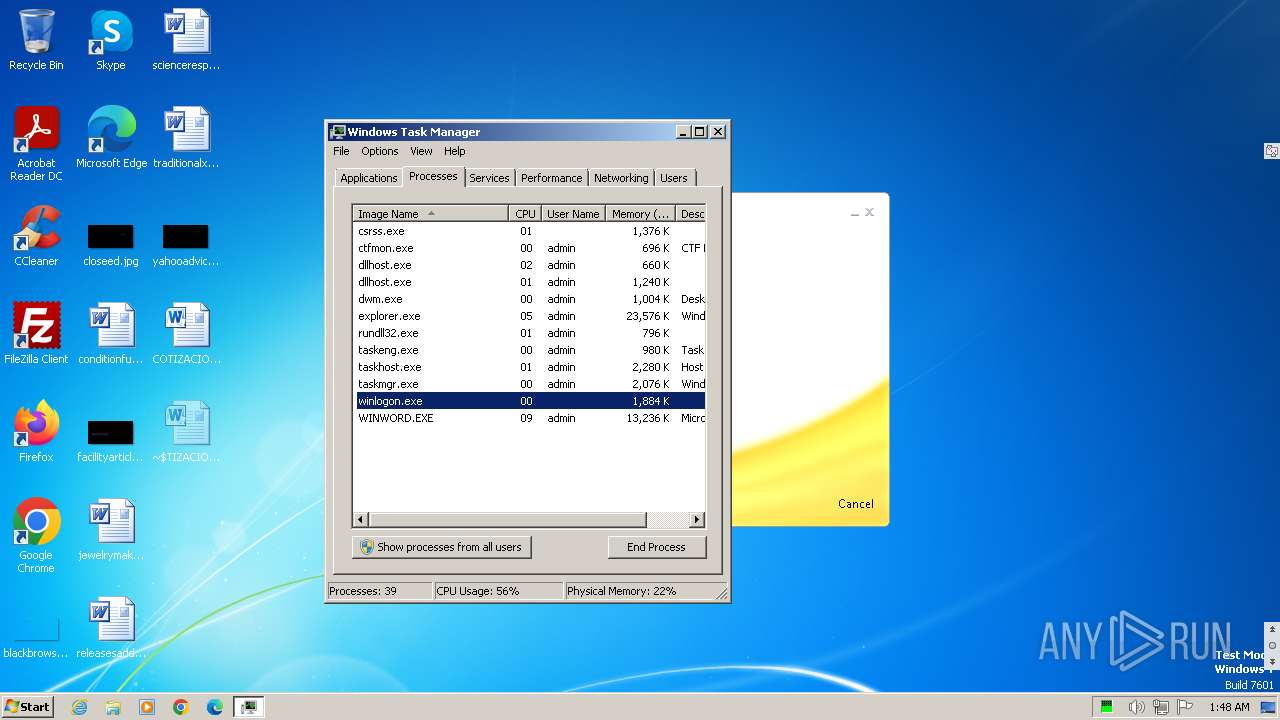This screenshot has height=720, width=1280.
Task: Open the Options menu in Task Manager
Action: (x=380, y=151)
